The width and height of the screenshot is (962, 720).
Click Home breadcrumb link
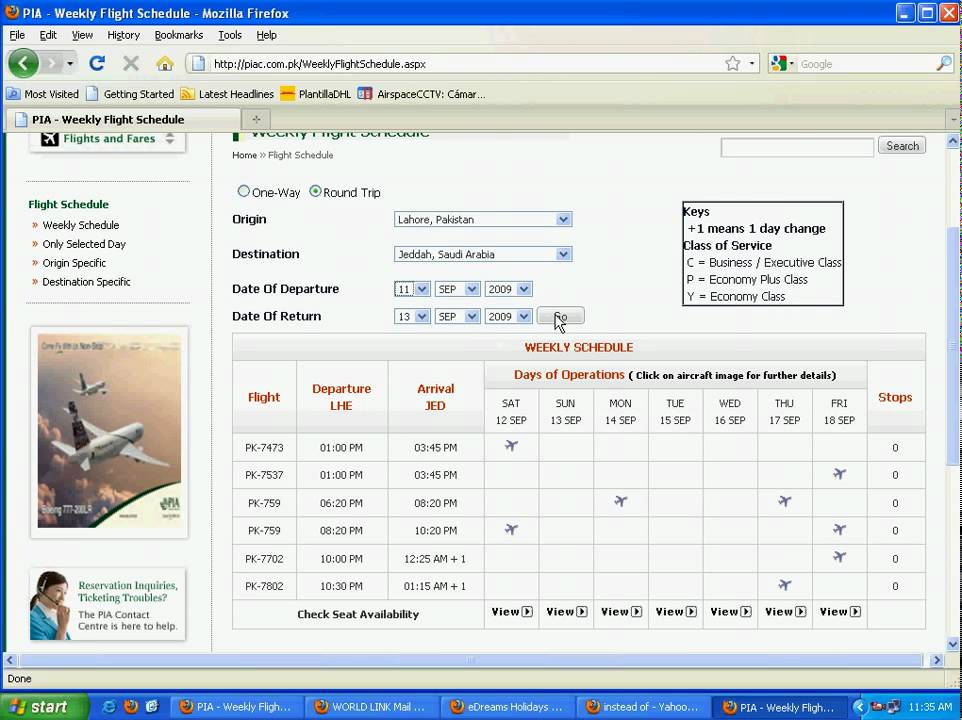[x=244, y=155]
